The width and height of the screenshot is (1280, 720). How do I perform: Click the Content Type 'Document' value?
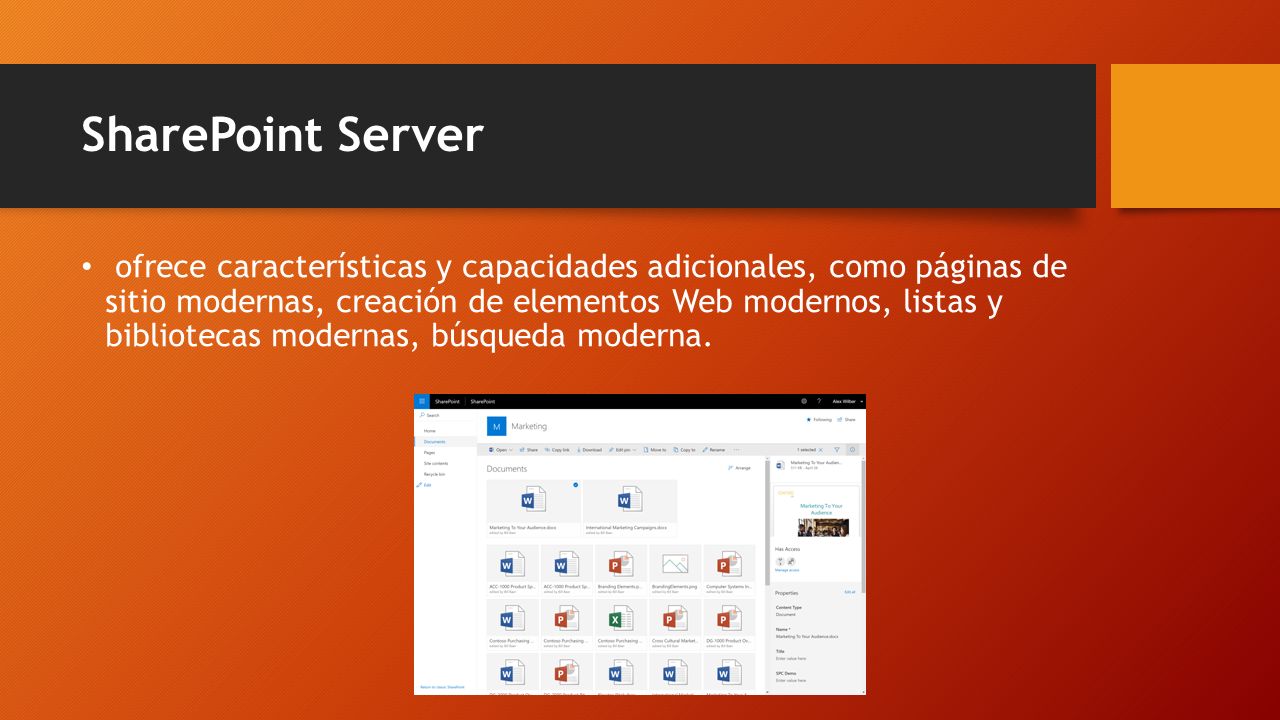(x=786, y=615)
